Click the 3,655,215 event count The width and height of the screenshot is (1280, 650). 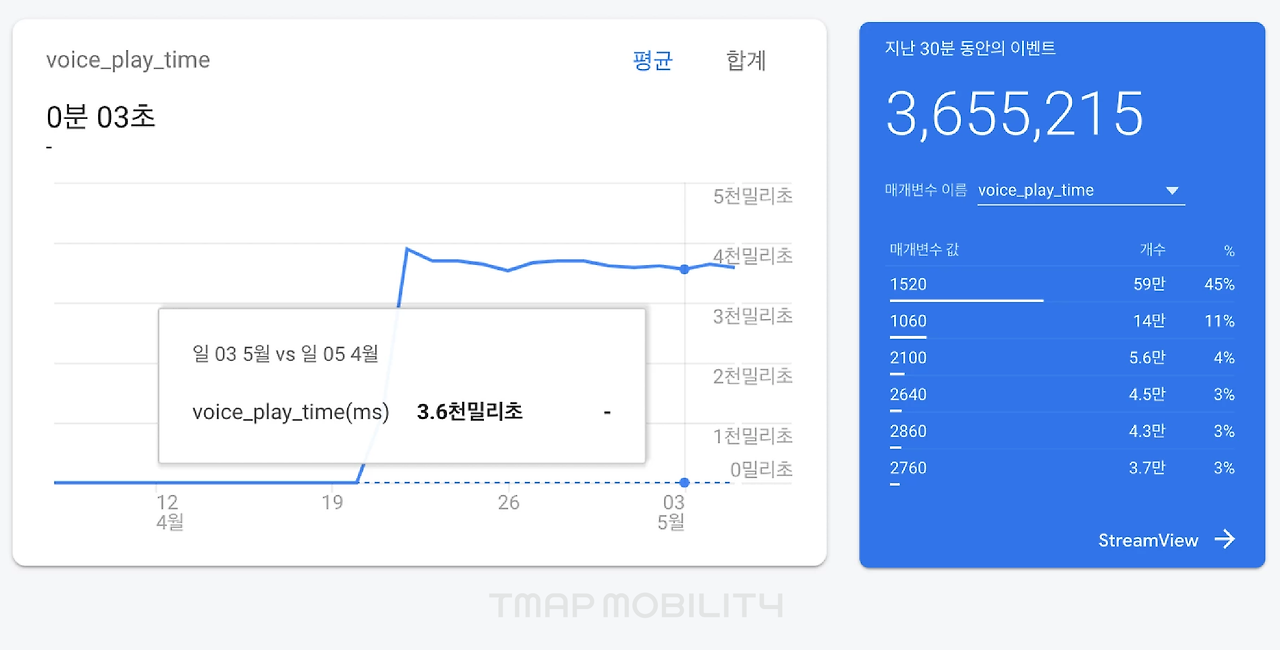(1015, 114)
